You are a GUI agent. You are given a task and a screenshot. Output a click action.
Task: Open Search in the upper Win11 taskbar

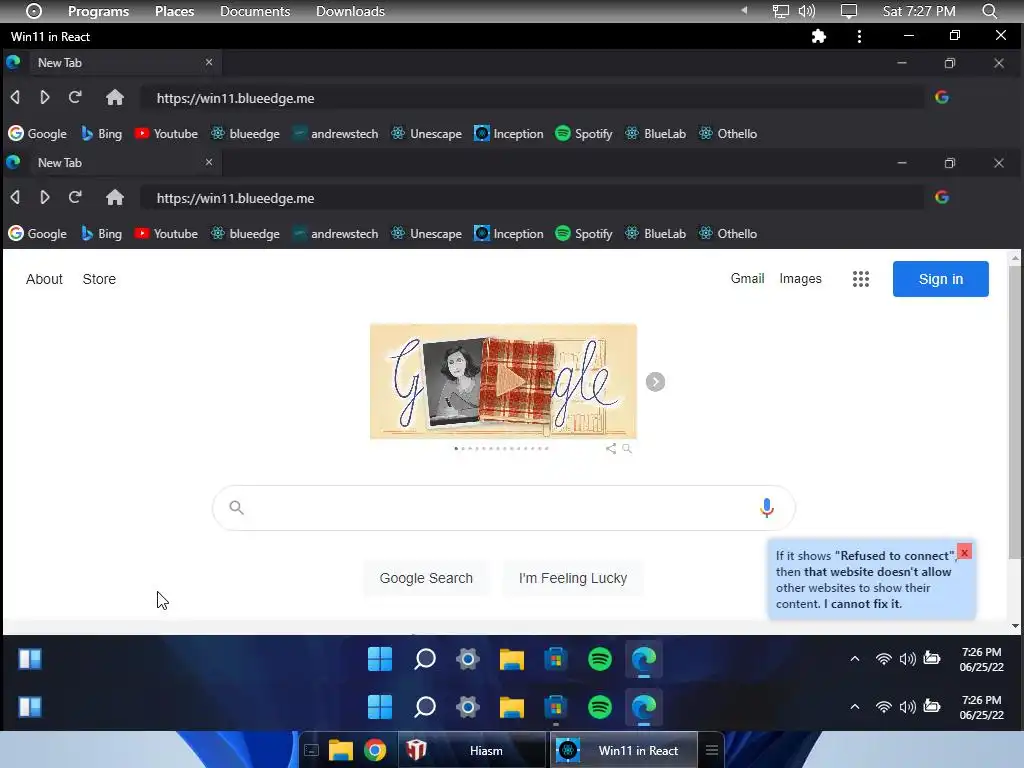click(x=424, y=659)
